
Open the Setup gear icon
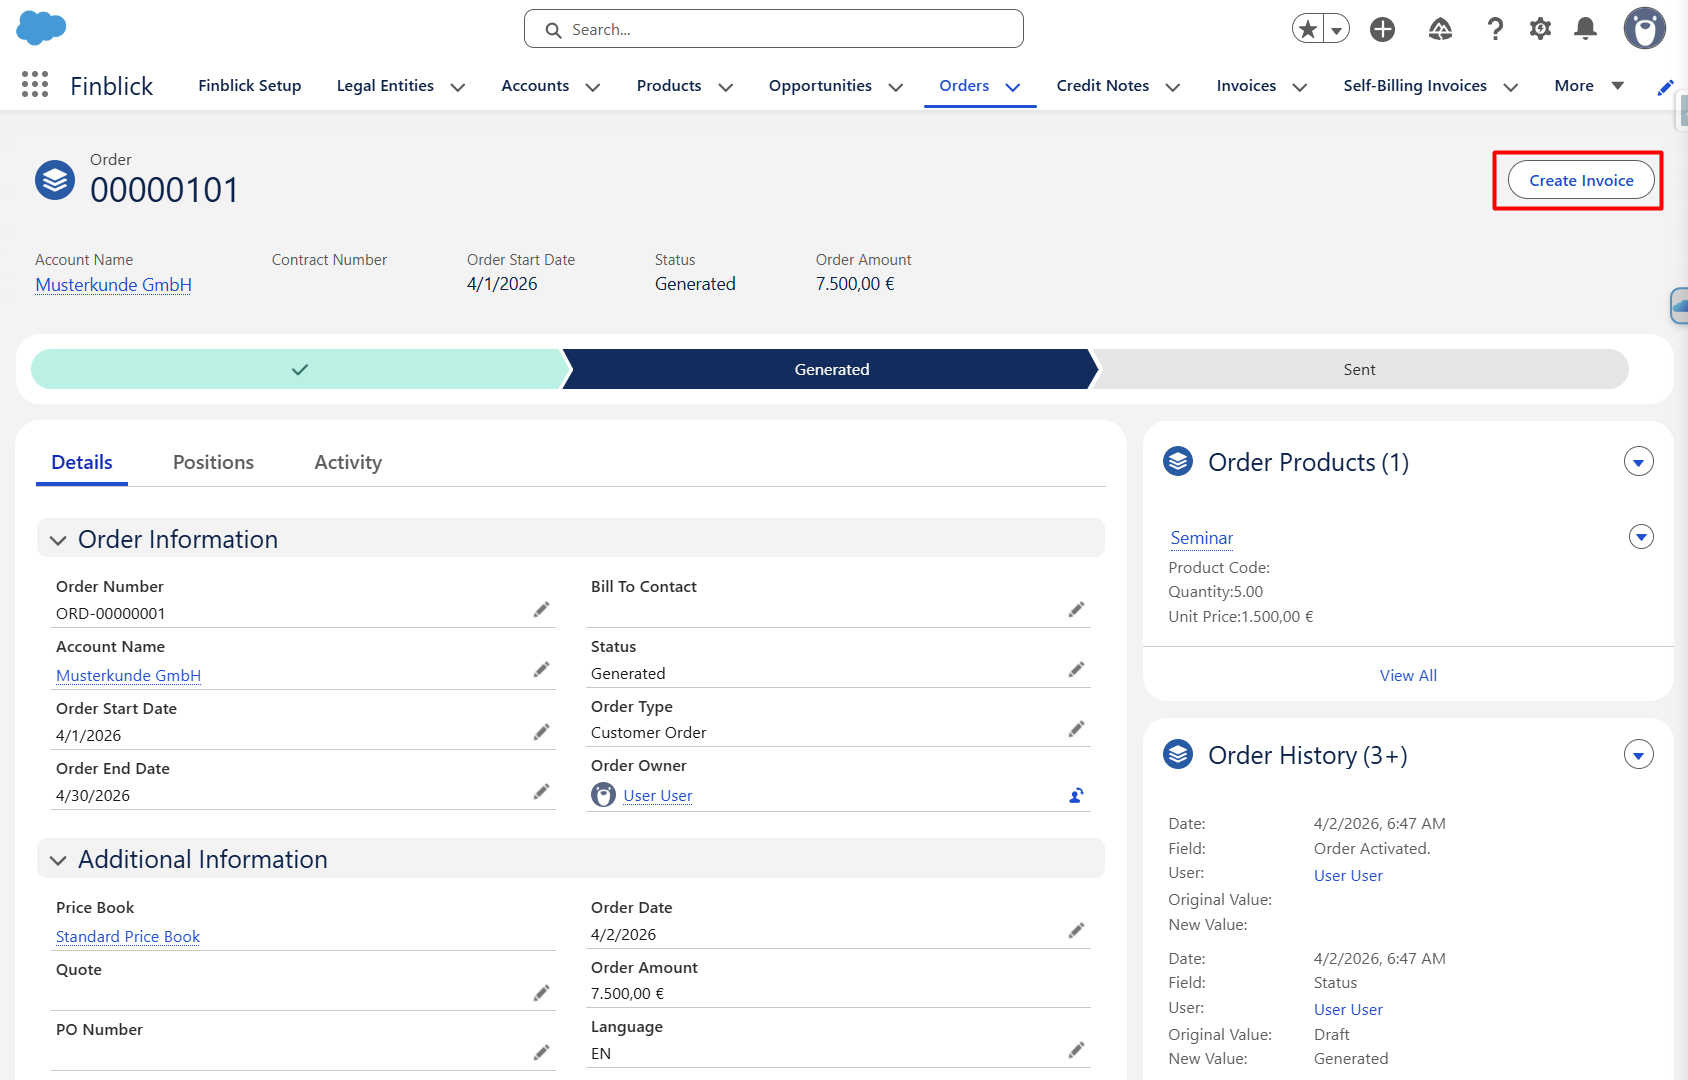(x=1540, y=29)
